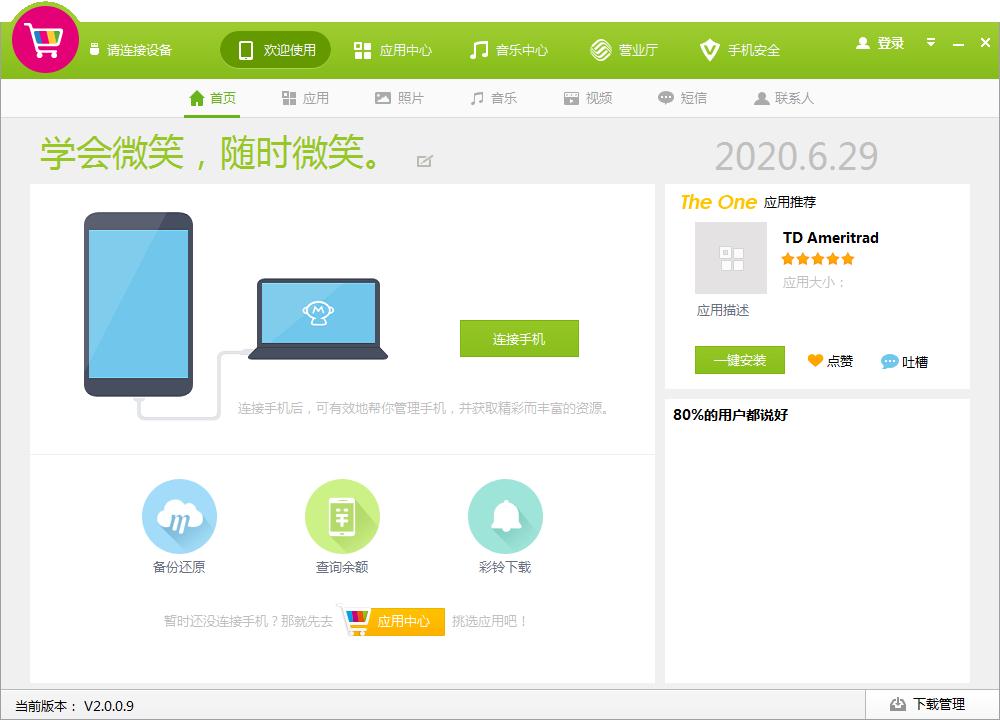Click the 一键安装 one-click install button
Screen dimensions: 1000x720
[x=740, y=360]
